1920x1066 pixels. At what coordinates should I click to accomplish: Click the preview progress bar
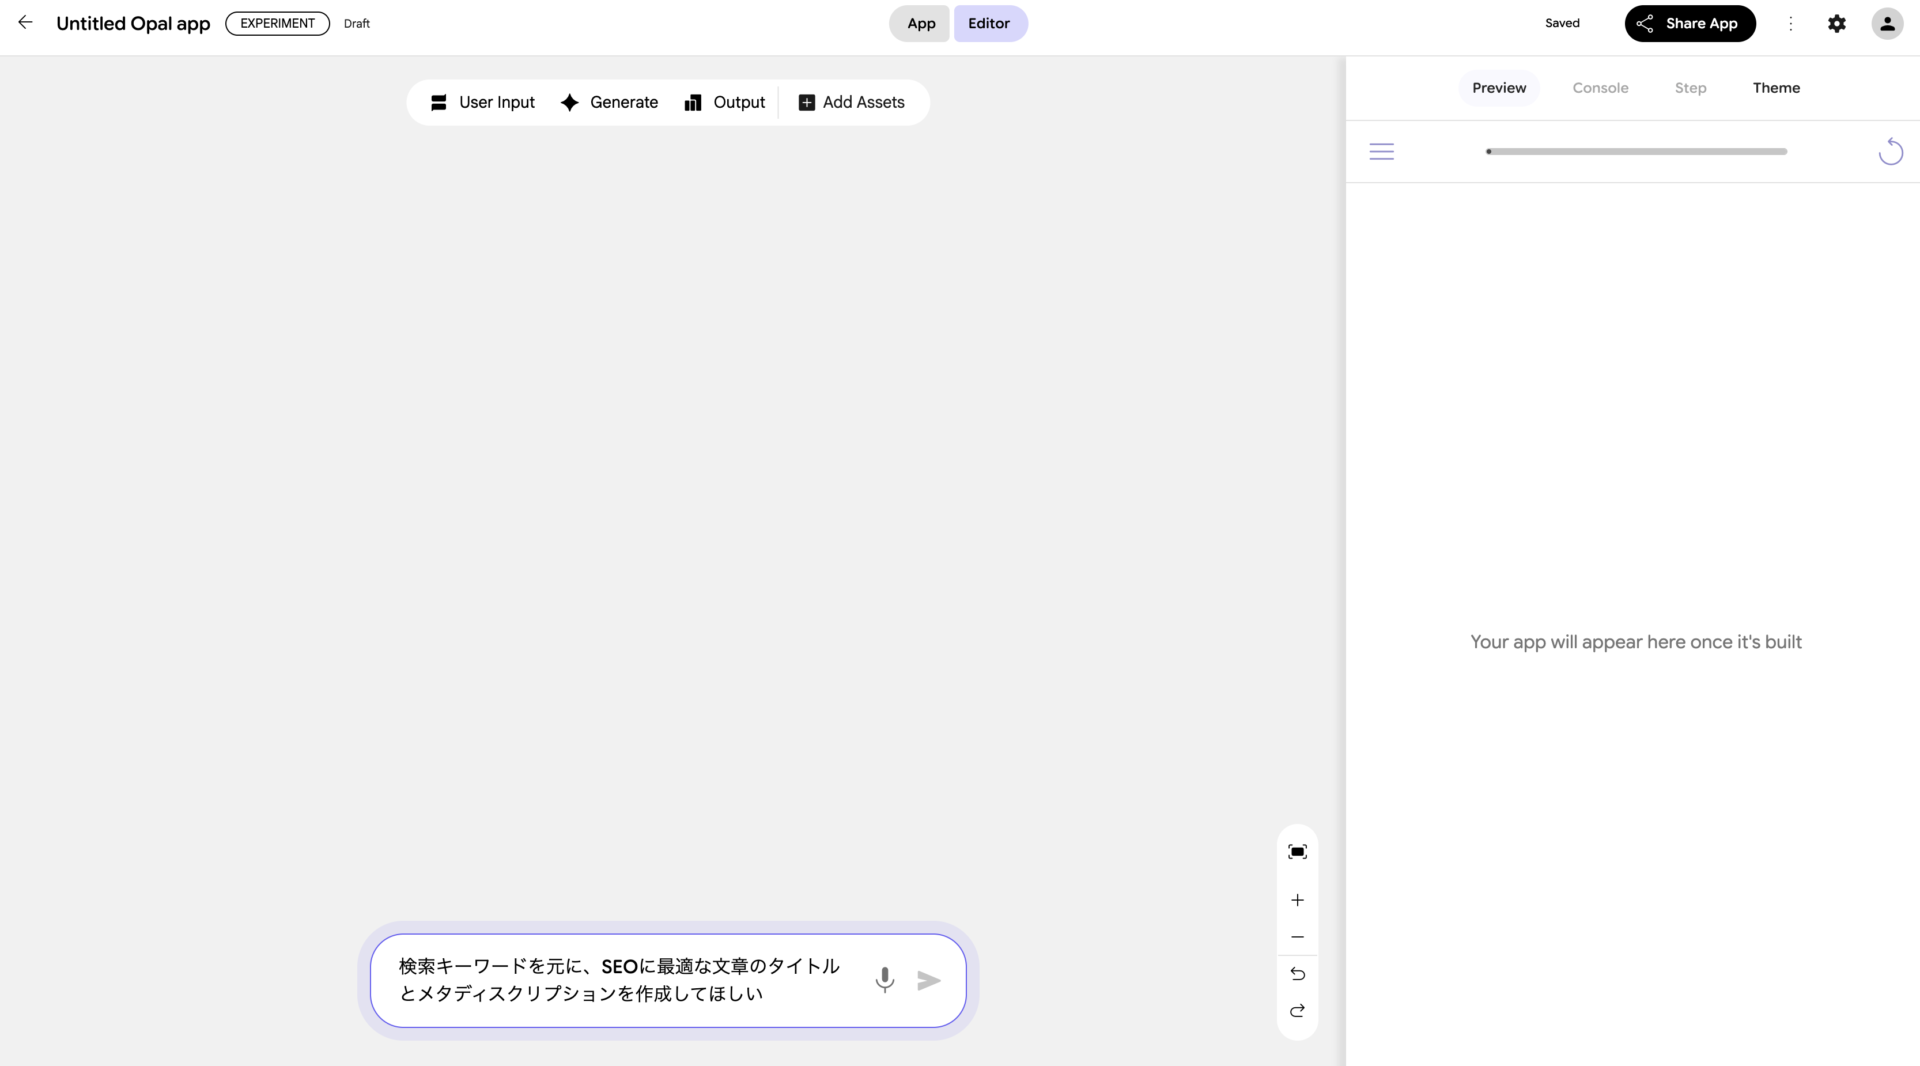click(1636, 151)
